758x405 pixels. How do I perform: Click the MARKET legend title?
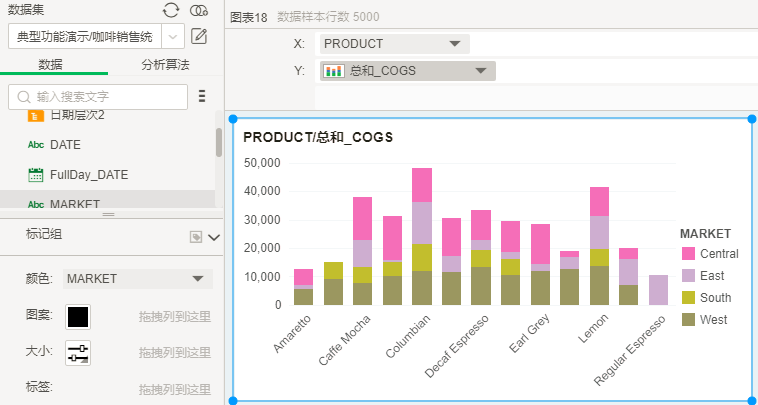705,234
